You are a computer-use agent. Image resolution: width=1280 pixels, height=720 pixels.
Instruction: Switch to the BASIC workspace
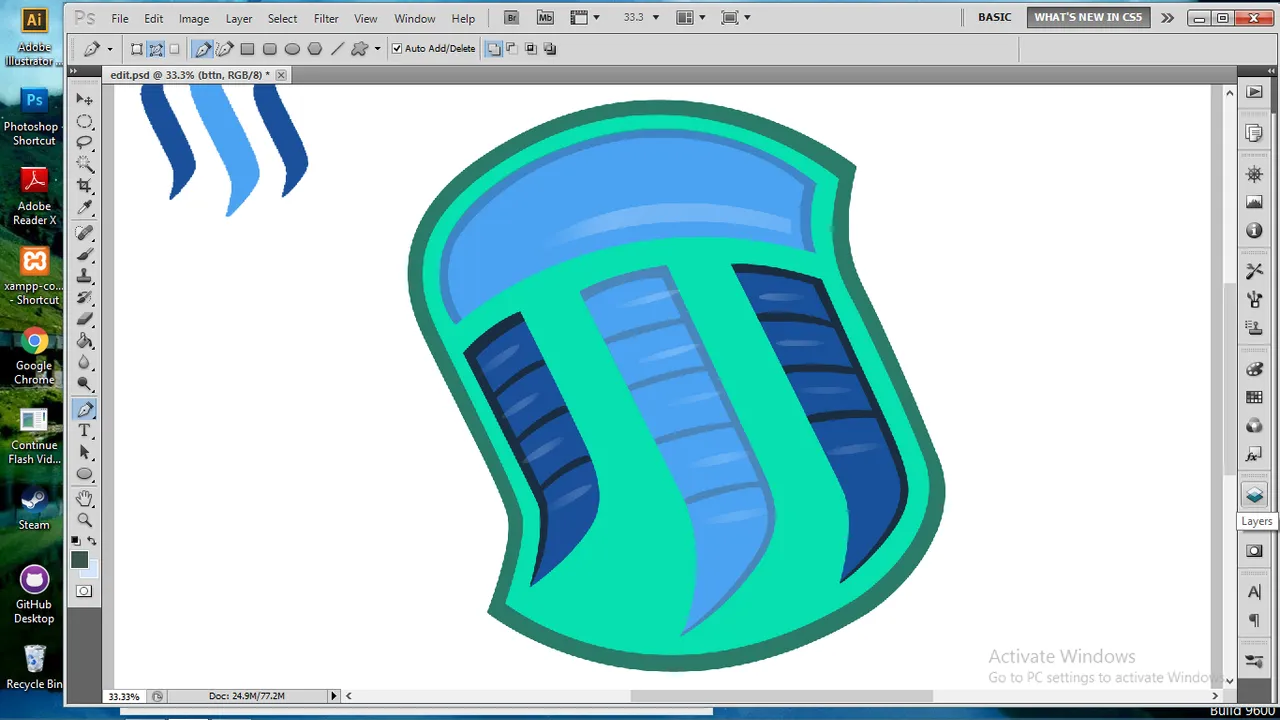pyautogui.click(x=994, y=18)
